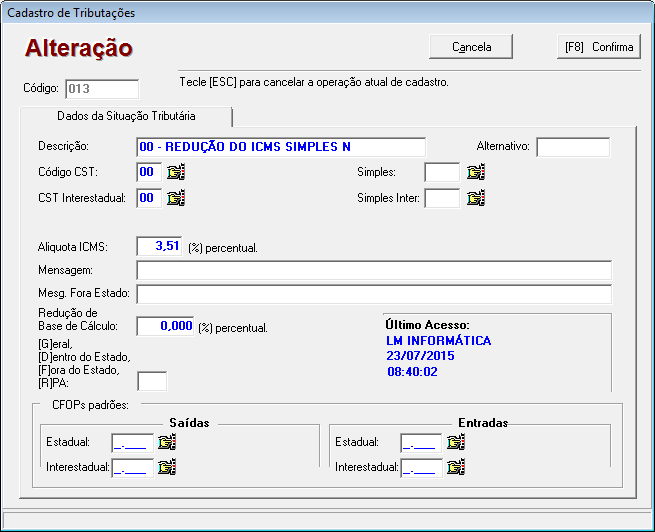The width and height of the screenshot is (655, 532).
Task: Open CFOP lookup for Saídas Interestadual
Action: point(166,467)
